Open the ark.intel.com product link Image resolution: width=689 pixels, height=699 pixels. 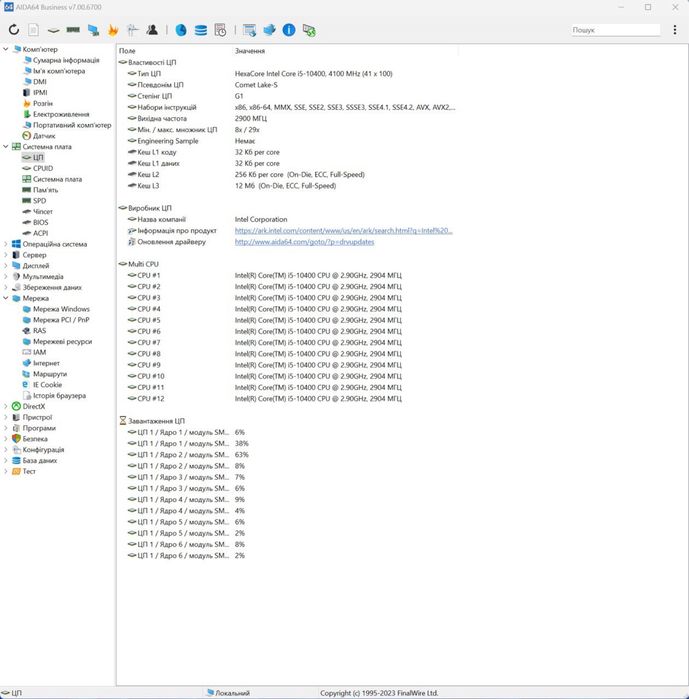pos(344,230)
